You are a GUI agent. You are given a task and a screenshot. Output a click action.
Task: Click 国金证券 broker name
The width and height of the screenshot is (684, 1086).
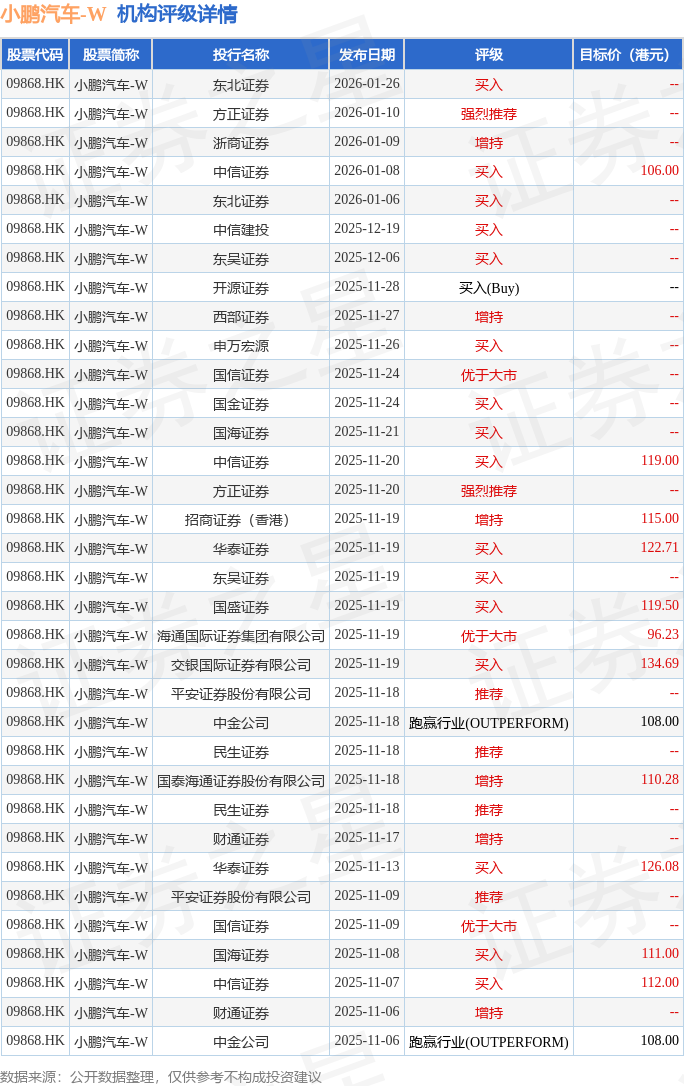point(241,404)
